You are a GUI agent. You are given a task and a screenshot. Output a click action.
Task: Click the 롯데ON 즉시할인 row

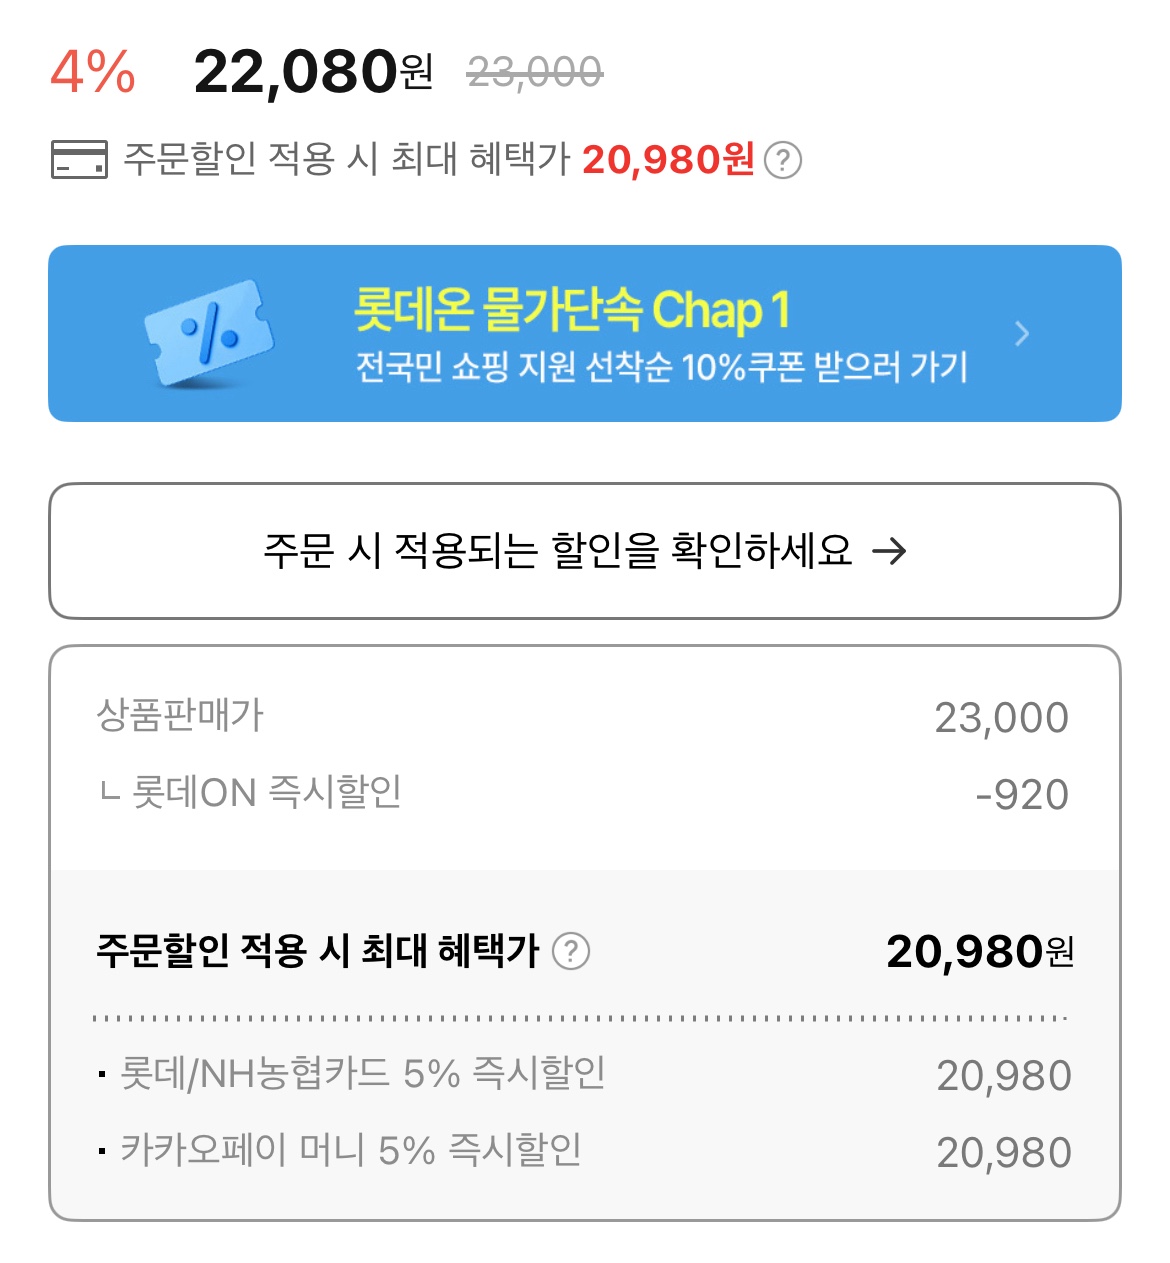click(x=585, y=793)
